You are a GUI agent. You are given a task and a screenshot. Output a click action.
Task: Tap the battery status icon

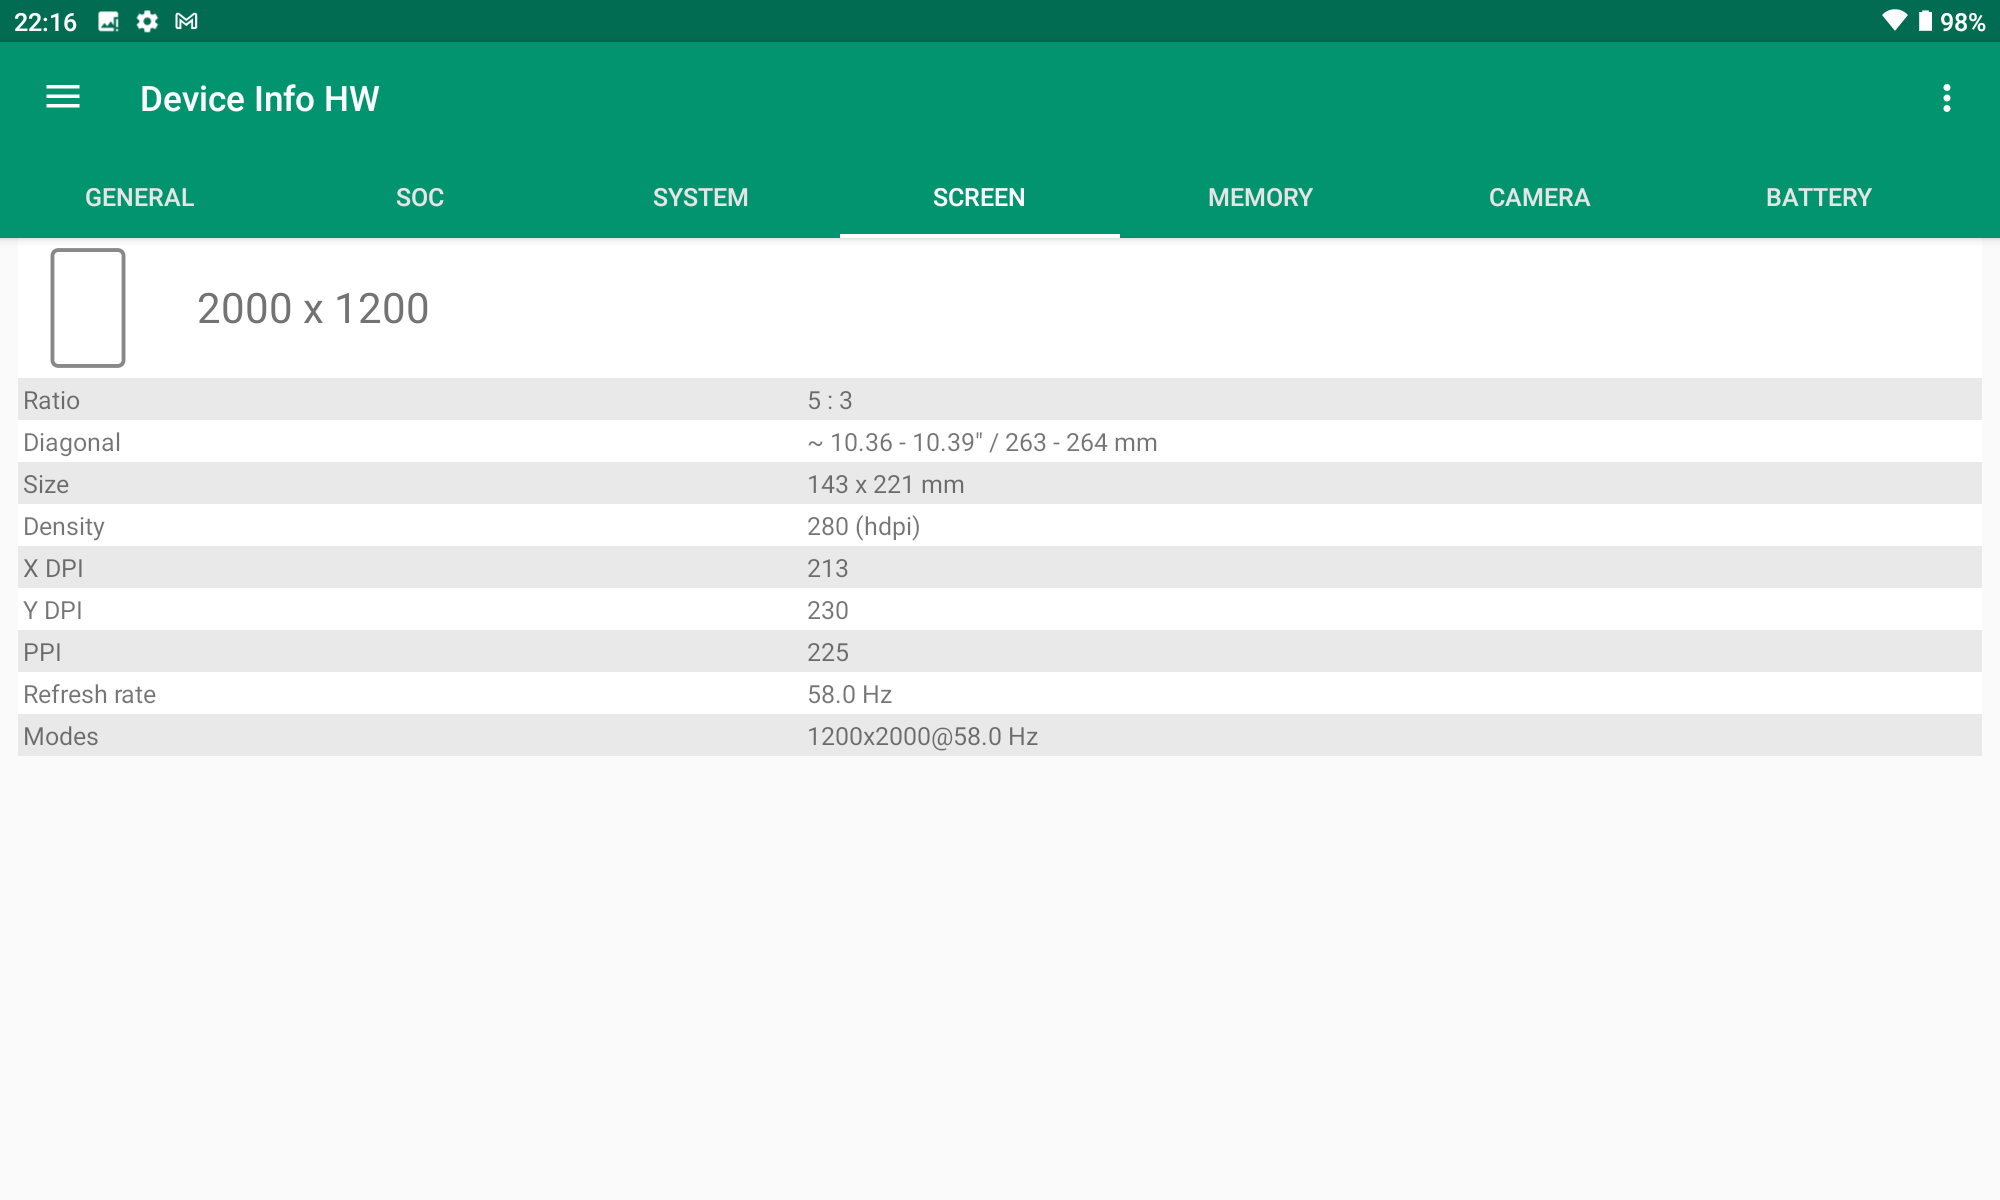[x=1925, y=21]
